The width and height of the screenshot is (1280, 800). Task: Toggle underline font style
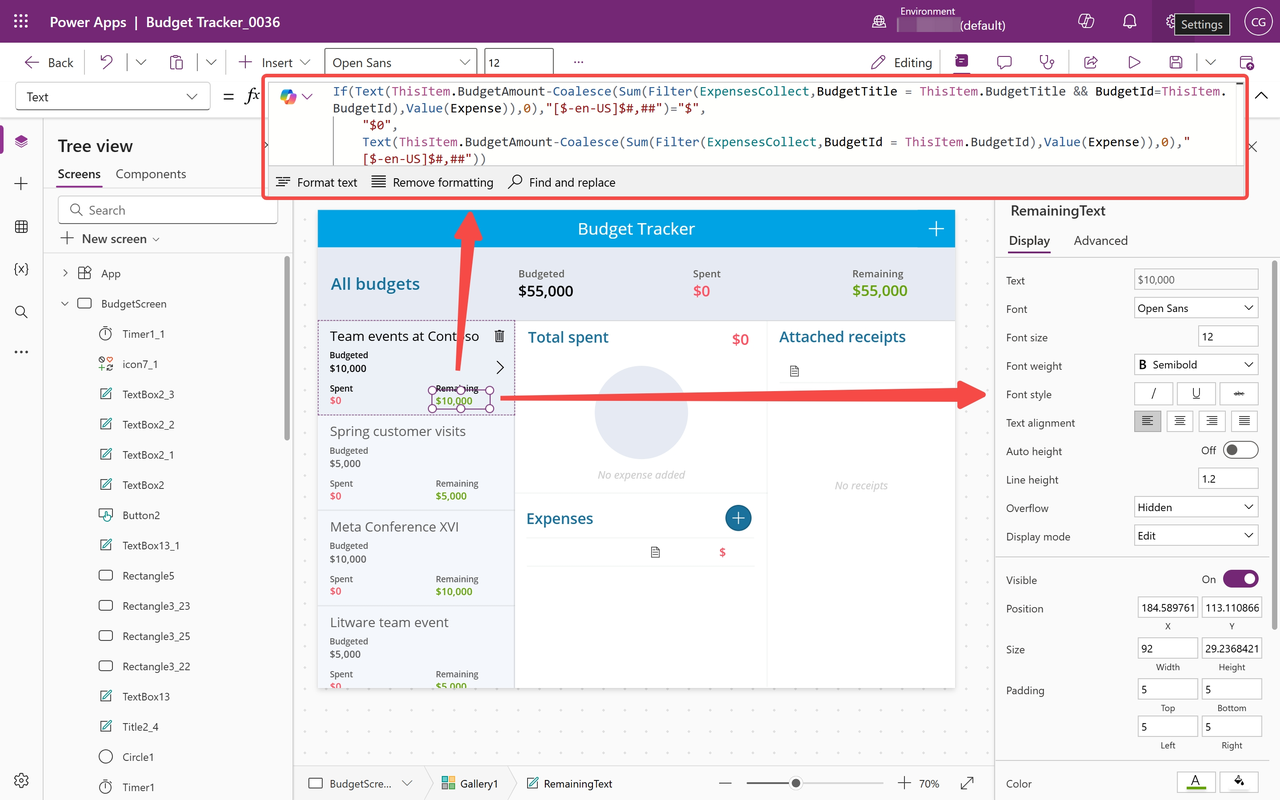(1196, 394)
